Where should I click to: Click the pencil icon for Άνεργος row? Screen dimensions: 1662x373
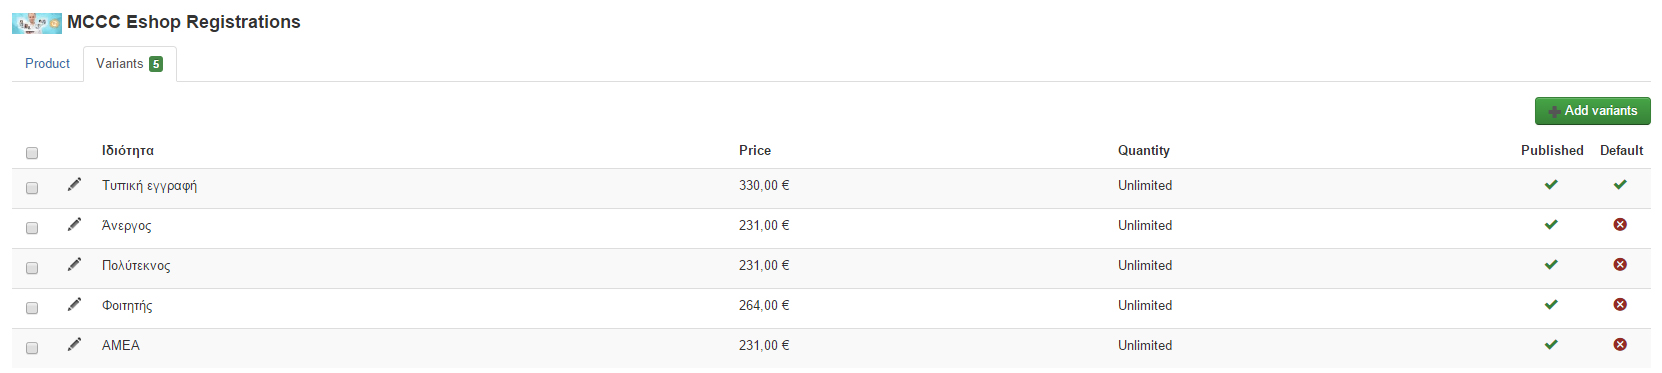(74, 225)
